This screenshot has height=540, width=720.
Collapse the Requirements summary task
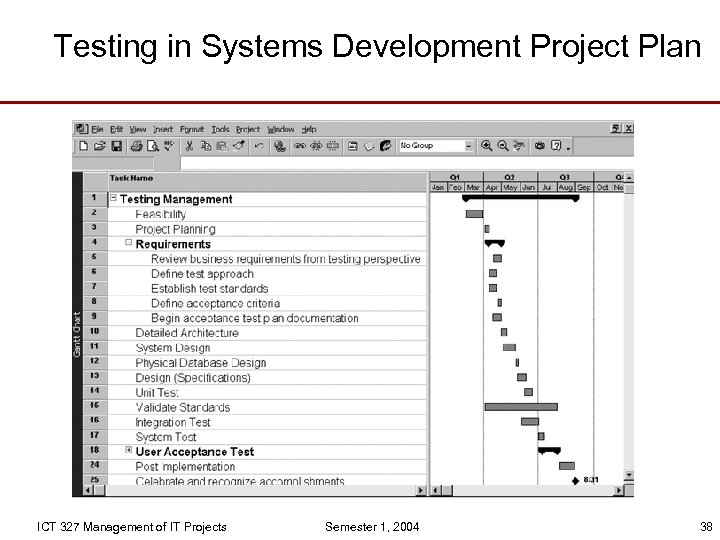[129, 242]
